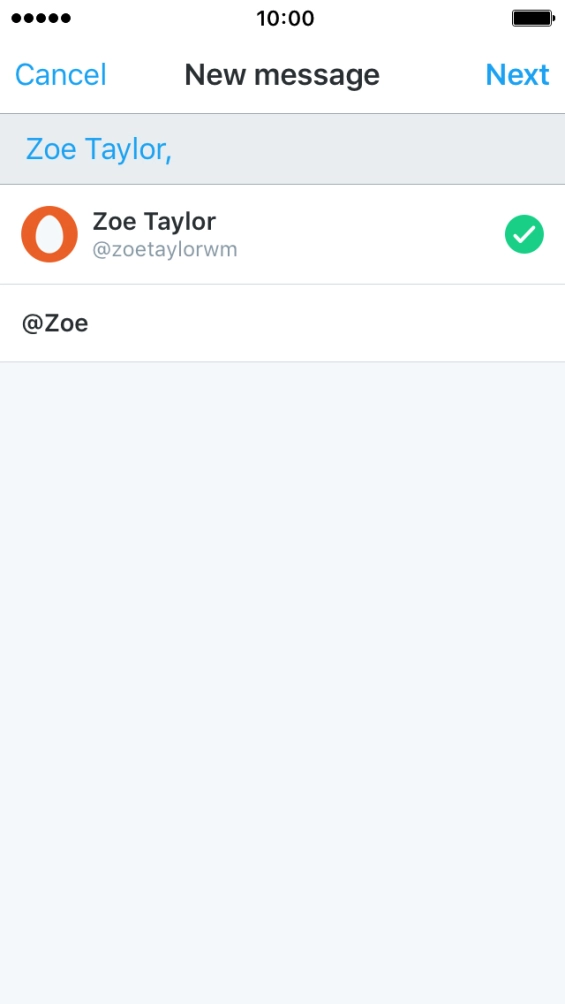Cancel the new message
The width and height of the screenshot is (565, 1004).
[61, 75]
